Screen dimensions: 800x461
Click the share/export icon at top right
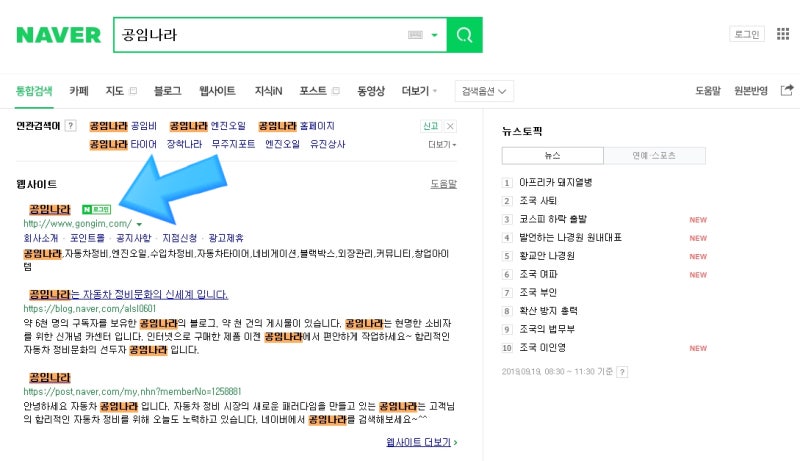pos(787,90)
